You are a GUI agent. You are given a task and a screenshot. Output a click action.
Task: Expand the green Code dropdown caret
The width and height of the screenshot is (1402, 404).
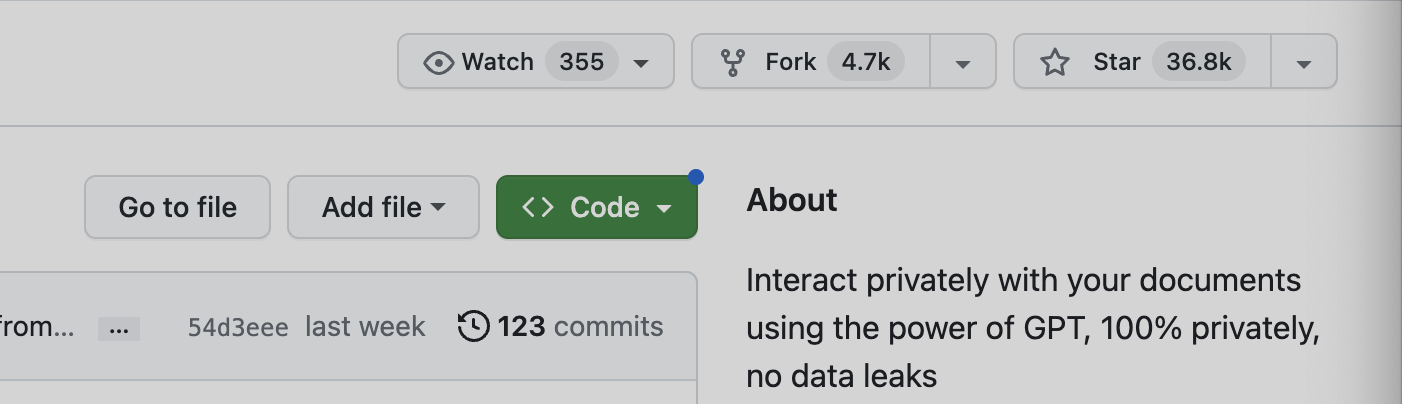point(663,208)
